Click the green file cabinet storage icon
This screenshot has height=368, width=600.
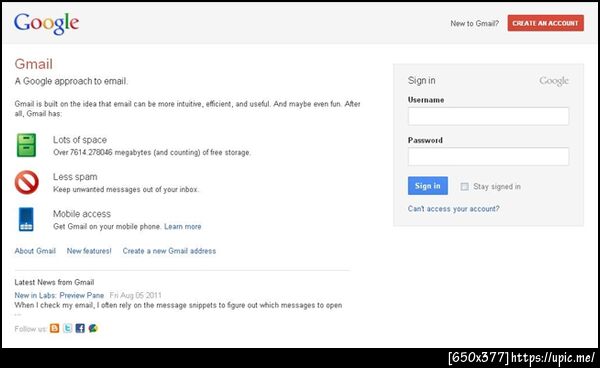26,145
